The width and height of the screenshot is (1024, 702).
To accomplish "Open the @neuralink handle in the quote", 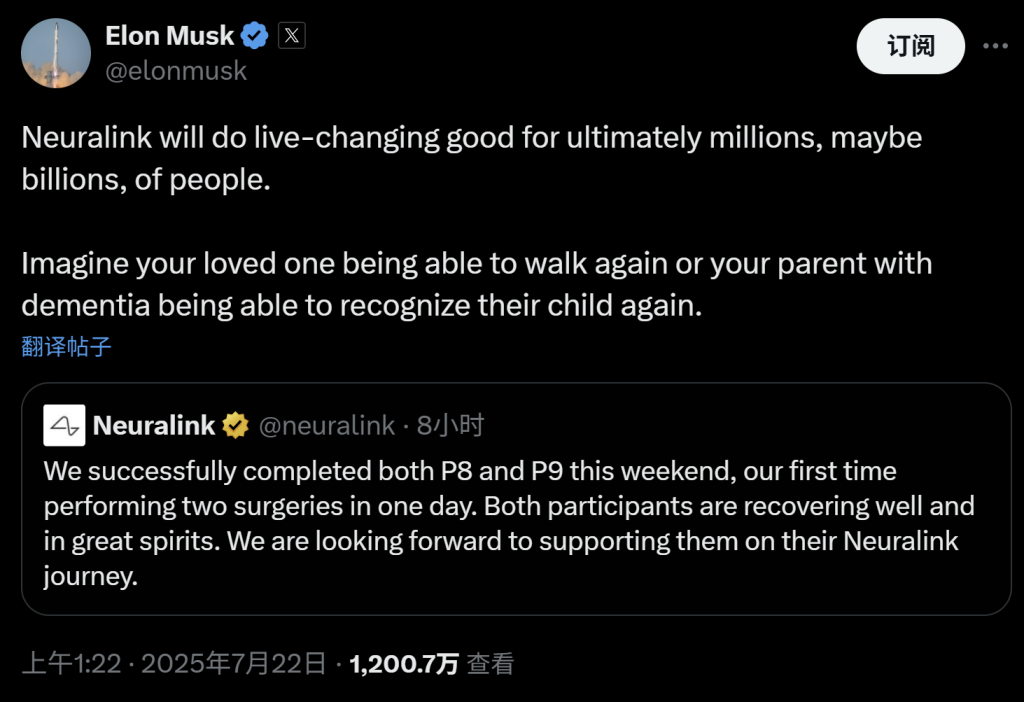I will click(x=327, y=426).
